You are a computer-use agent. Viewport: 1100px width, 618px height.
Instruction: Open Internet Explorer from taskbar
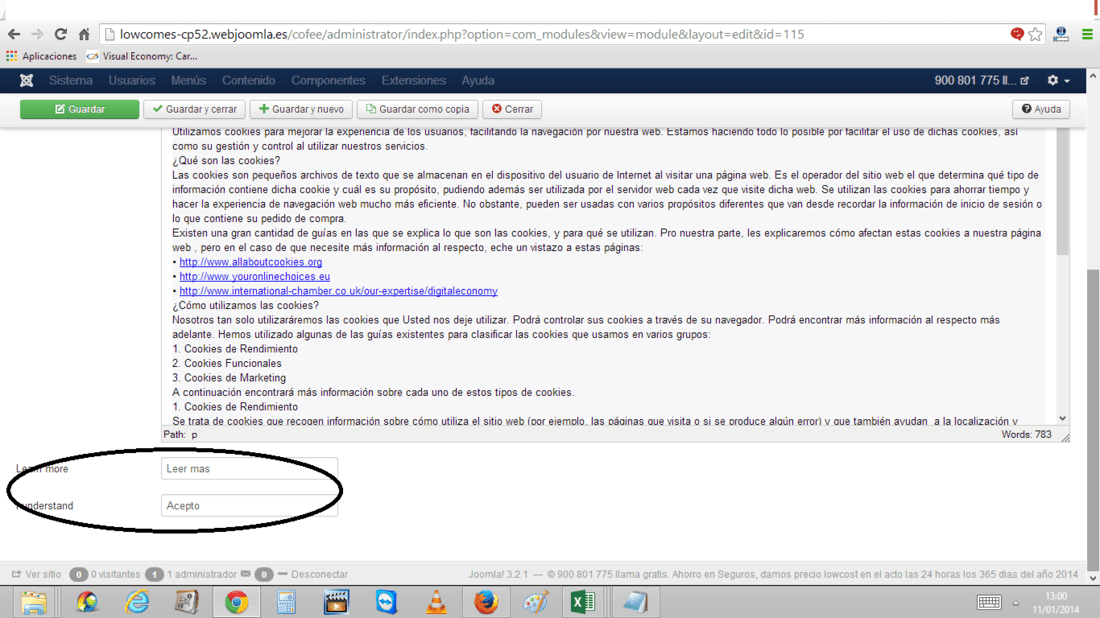(137, 603)
